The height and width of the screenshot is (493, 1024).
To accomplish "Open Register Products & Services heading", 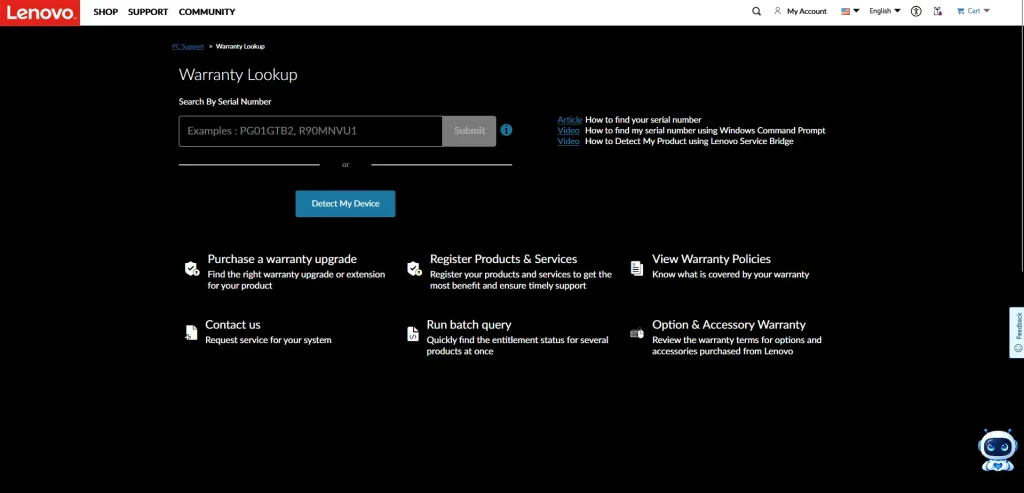I will pyautogui.click(x=504, y=259).
